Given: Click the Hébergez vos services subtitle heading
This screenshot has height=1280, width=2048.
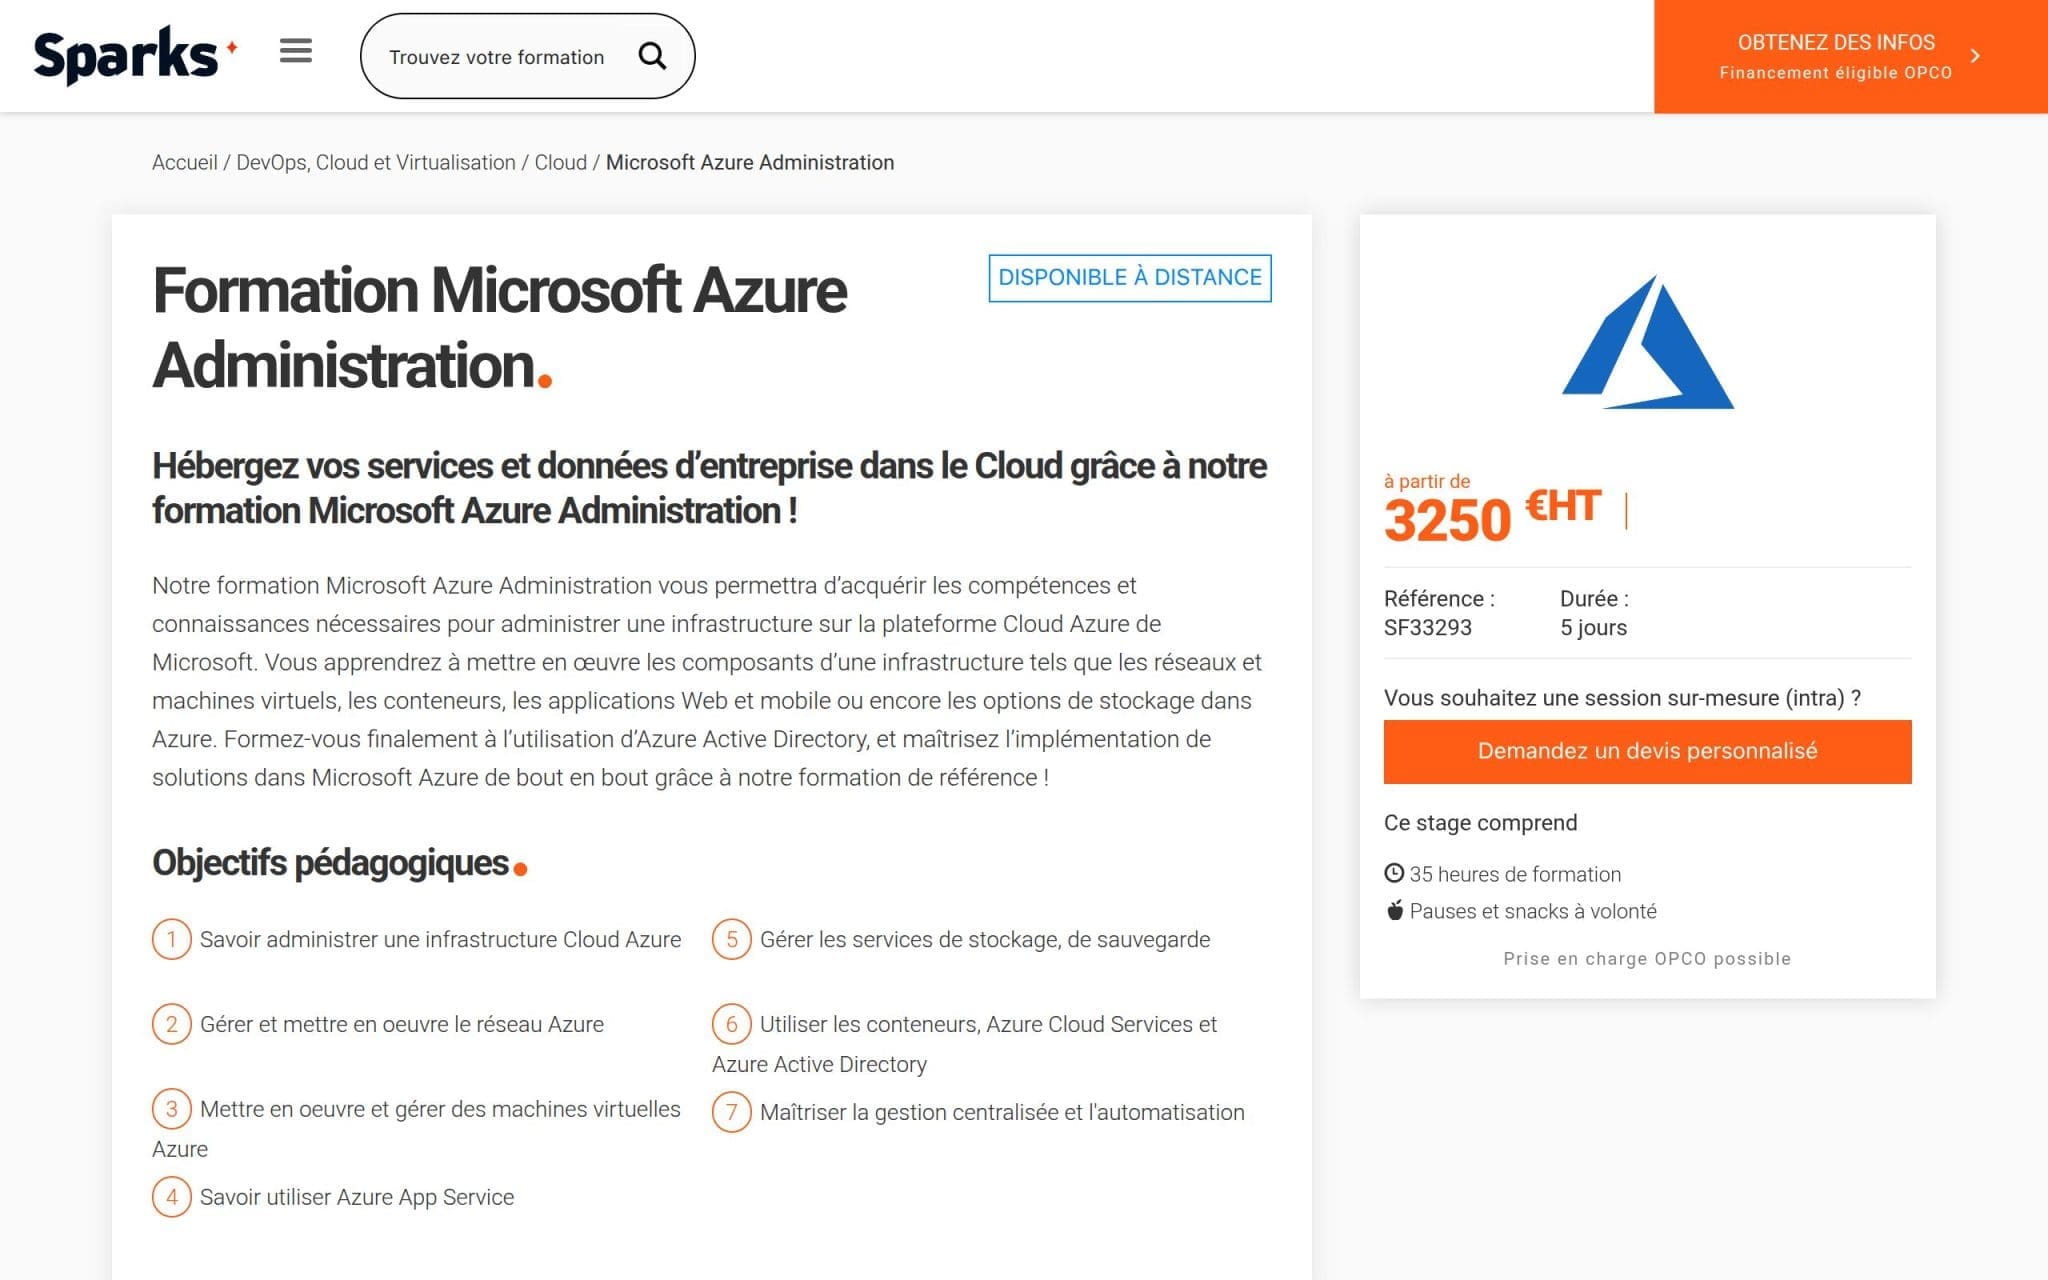Looking at the screenshot, I should click(709, 488).
